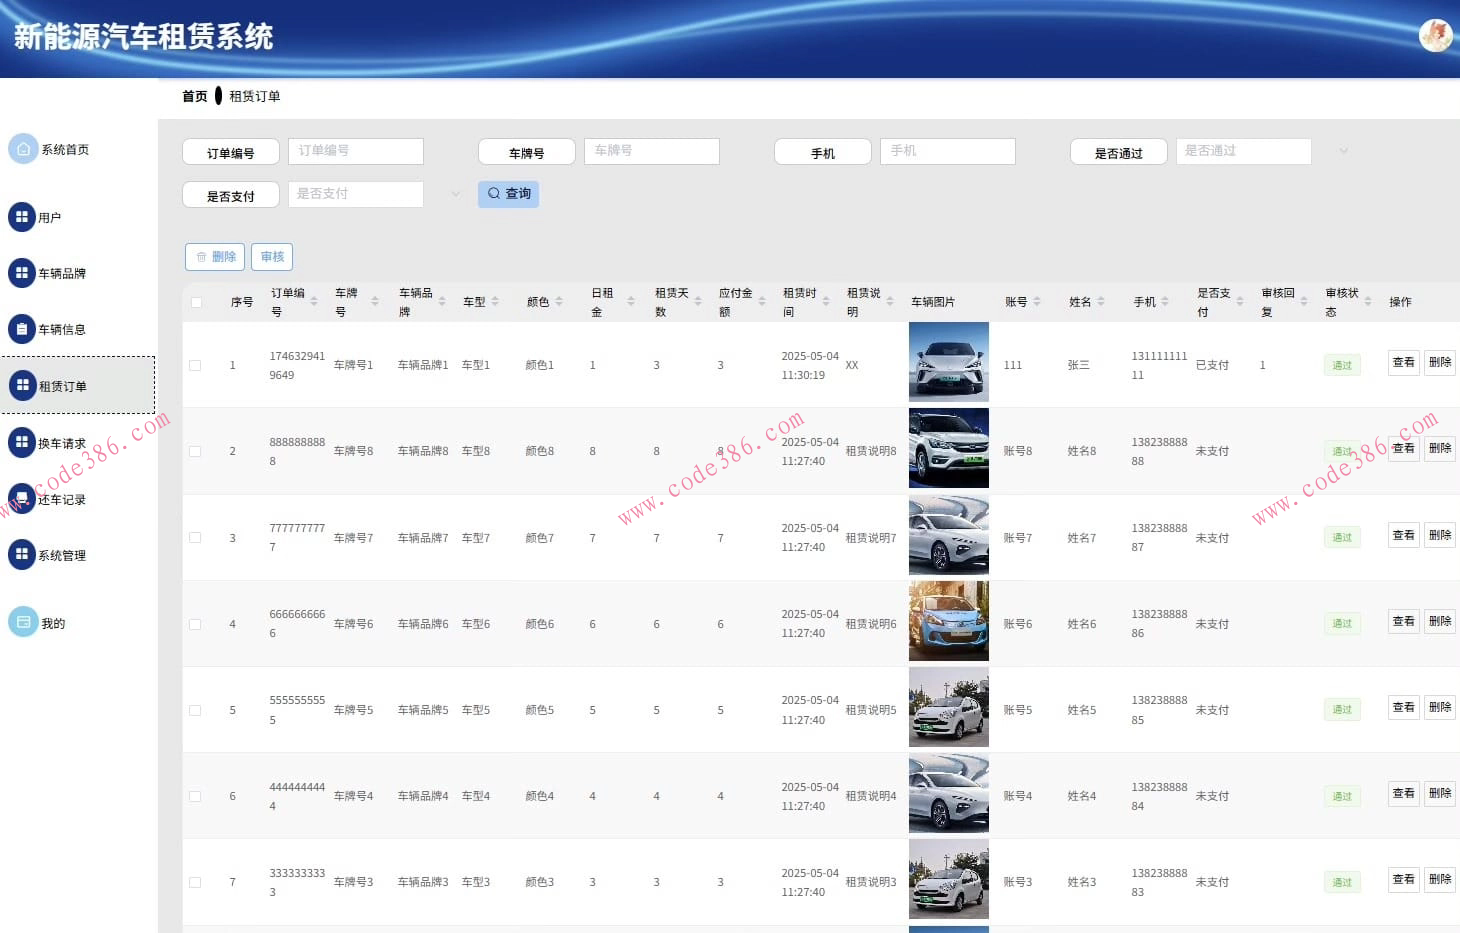
Task: Toggle the select-all checkbox in table header
Action: tap(196, 302)
